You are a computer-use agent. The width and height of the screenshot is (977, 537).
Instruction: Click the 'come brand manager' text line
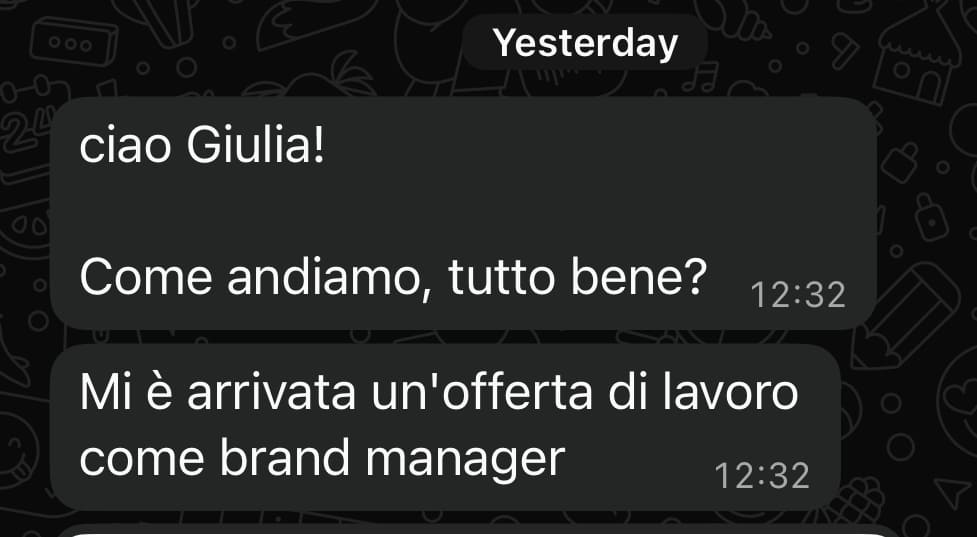(322, 460)
